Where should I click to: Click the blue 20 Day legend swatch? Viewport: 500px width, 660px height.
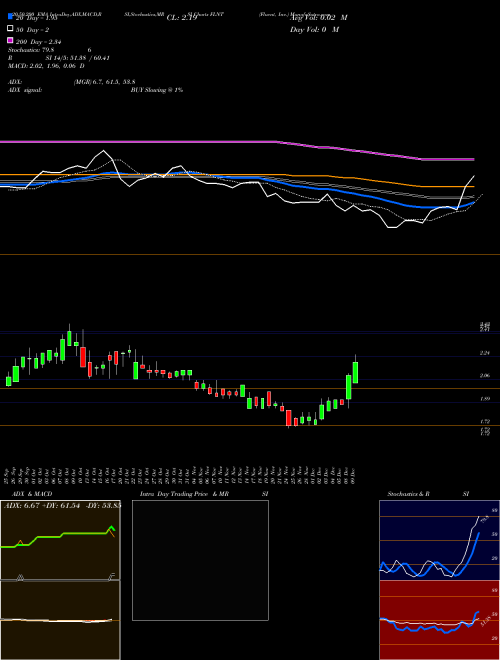click(x=10, y=17)
